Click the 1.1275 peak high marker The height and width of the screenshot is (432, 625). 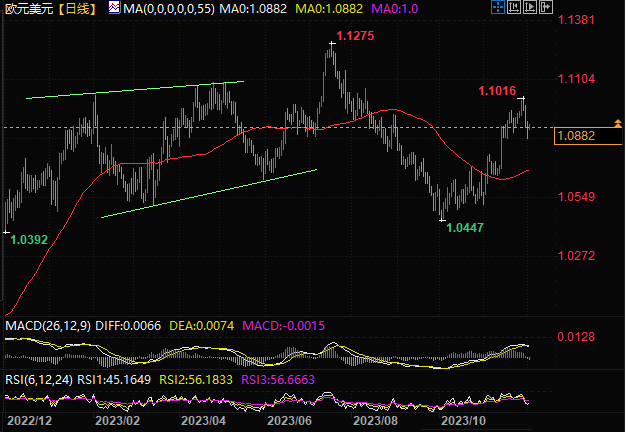pyautogui.click(x=355, y=36)
